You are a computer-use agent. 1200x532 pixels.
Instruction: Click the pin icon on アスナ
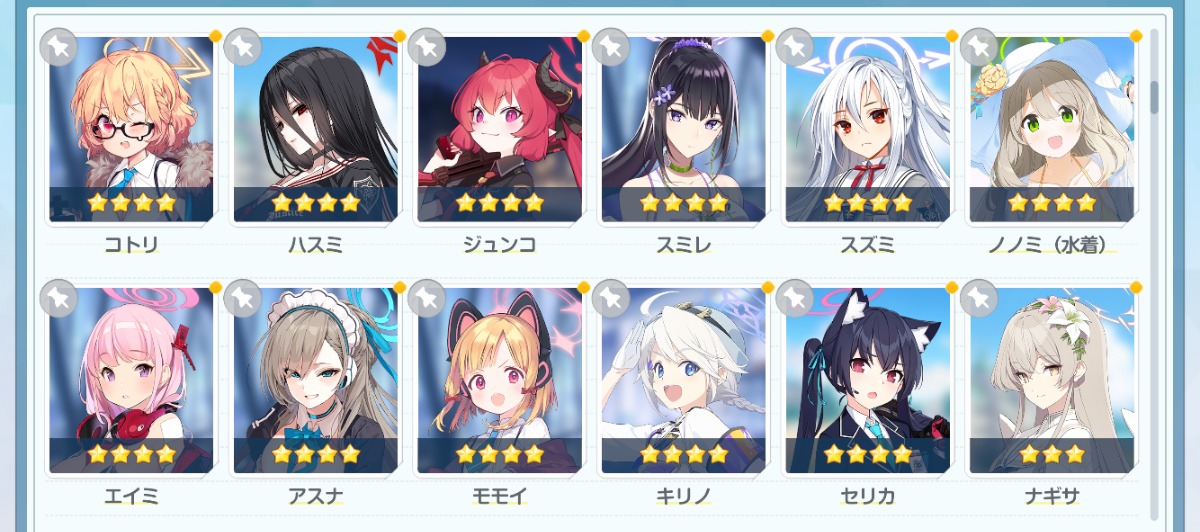(242, 298)
